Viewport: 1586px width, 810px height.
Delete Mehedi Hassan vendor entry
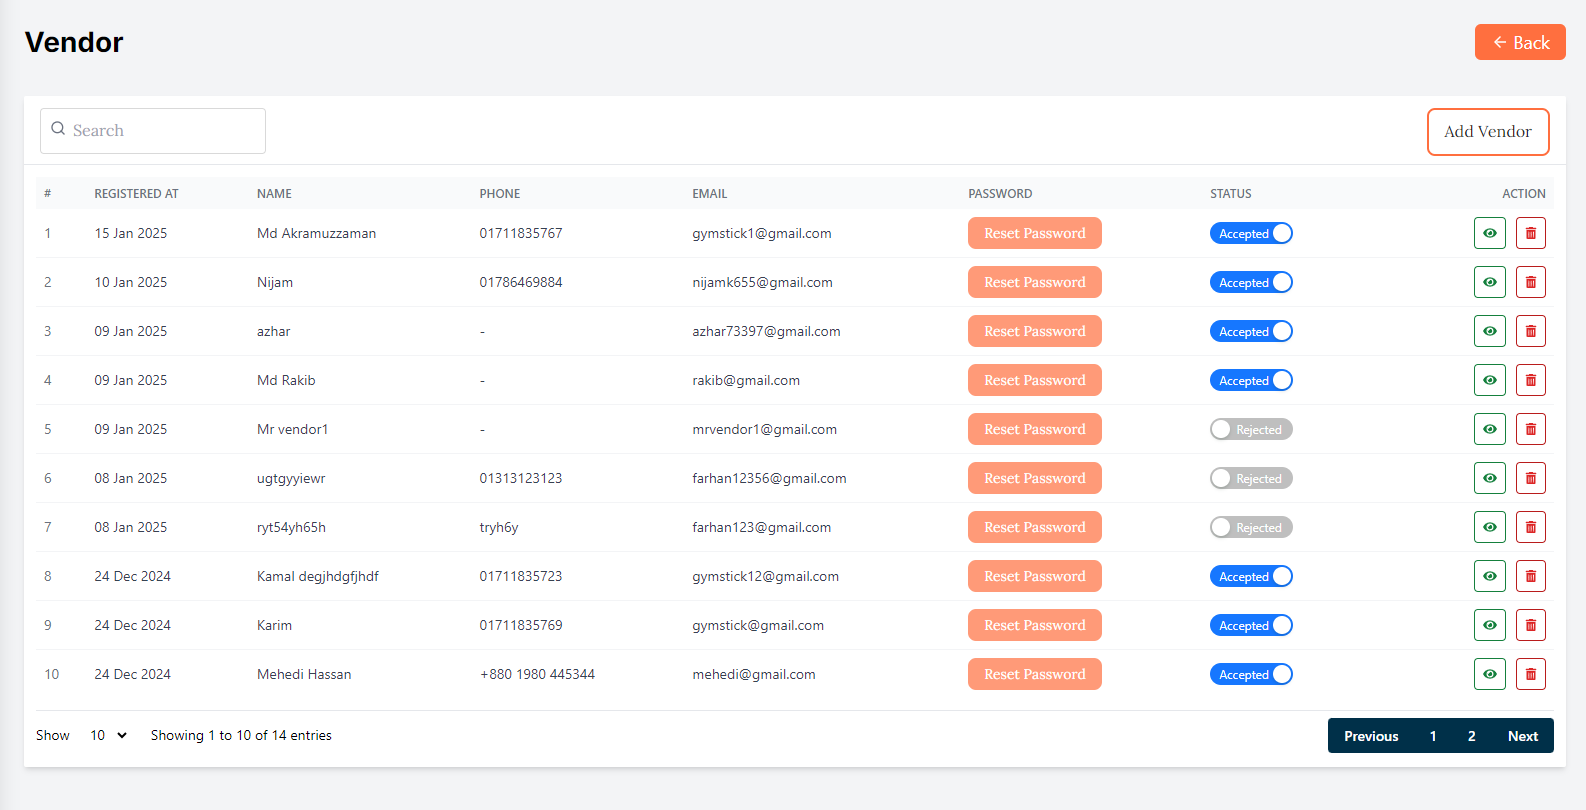pyautogui.click(x=1530, y=674)
